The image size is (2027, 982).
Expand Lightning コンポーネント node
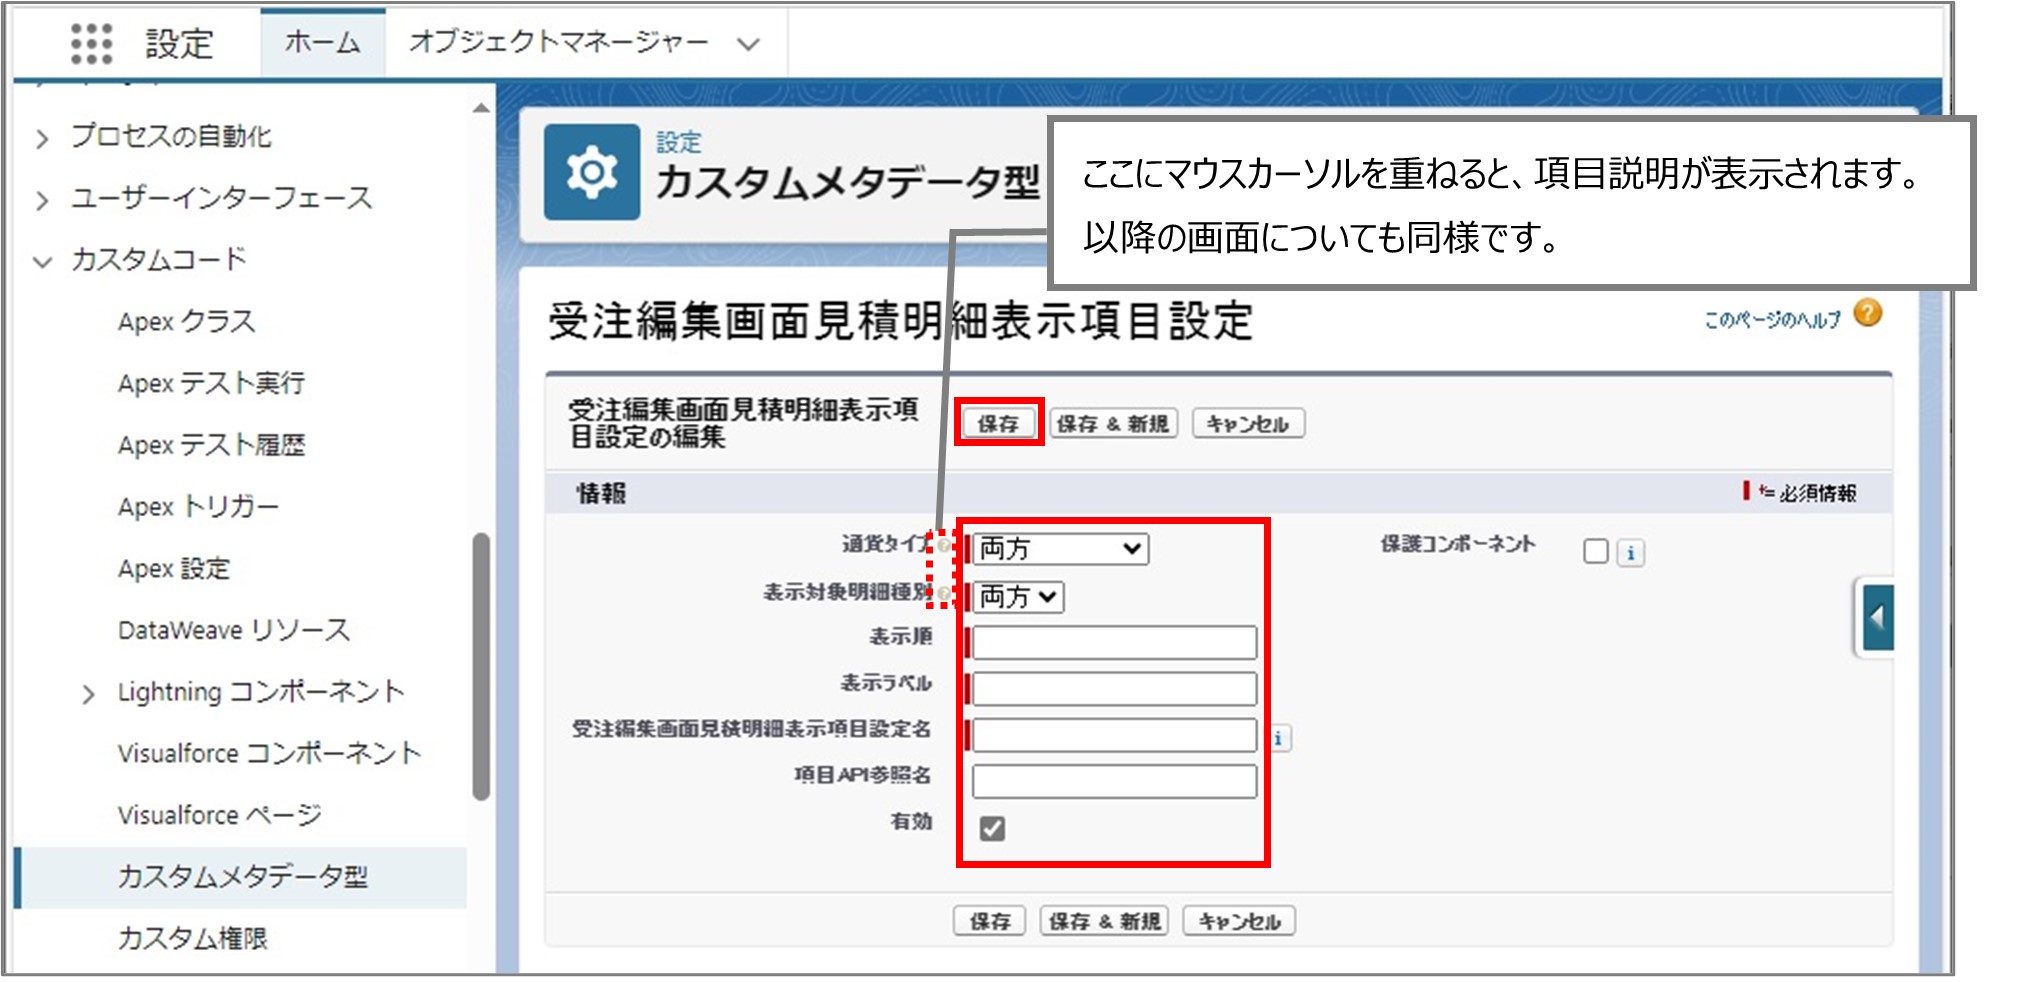click(88, 694)
